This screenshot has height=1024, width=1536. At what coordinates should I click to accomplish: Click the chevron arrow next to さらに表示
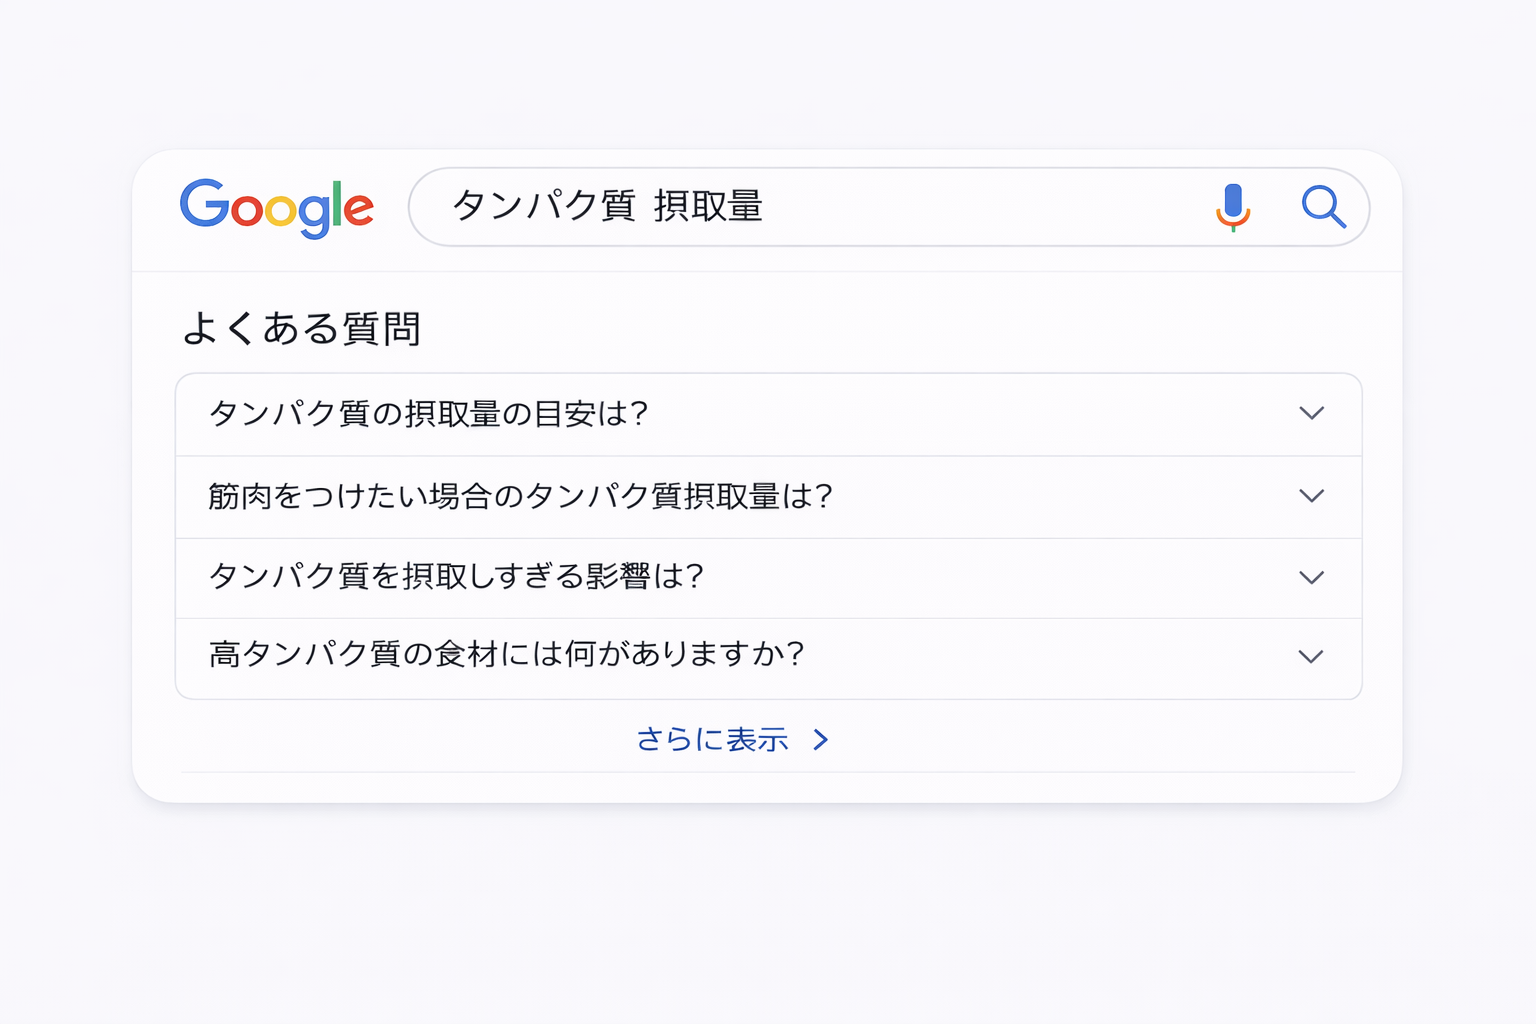point(822,740)
